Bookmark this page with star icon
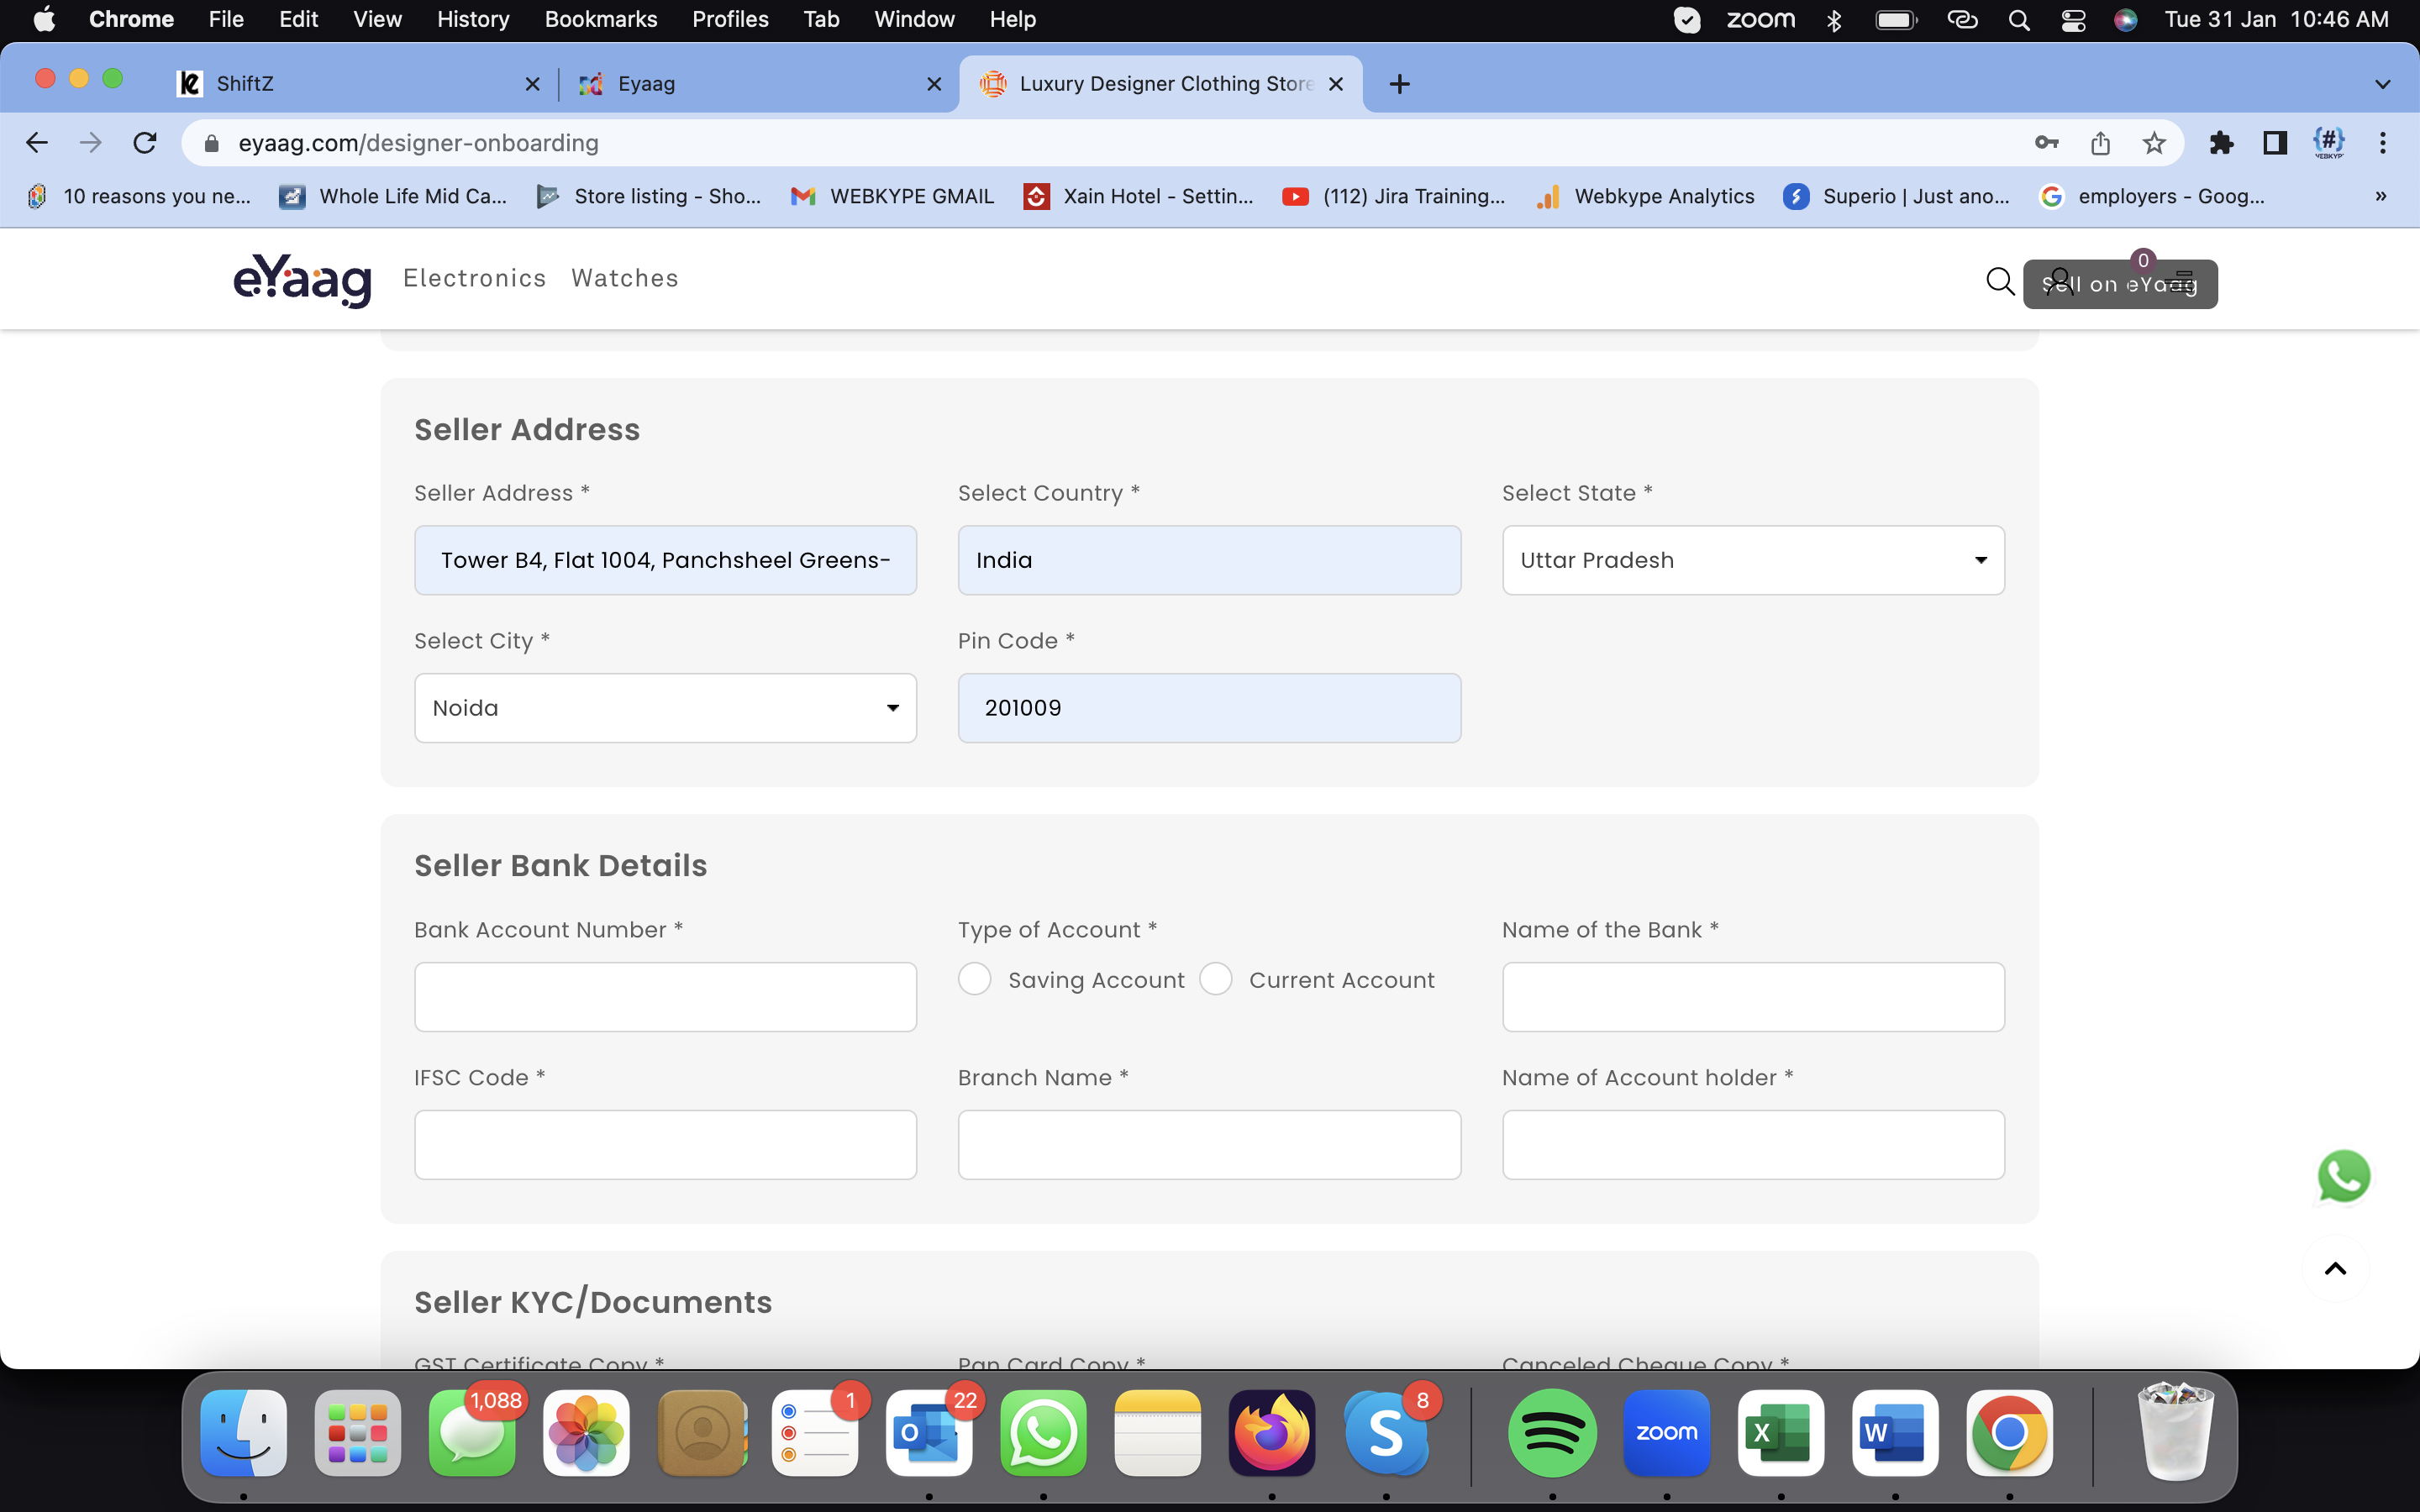This screenshot has height=1512, width=2420. tap(2154, 143)
